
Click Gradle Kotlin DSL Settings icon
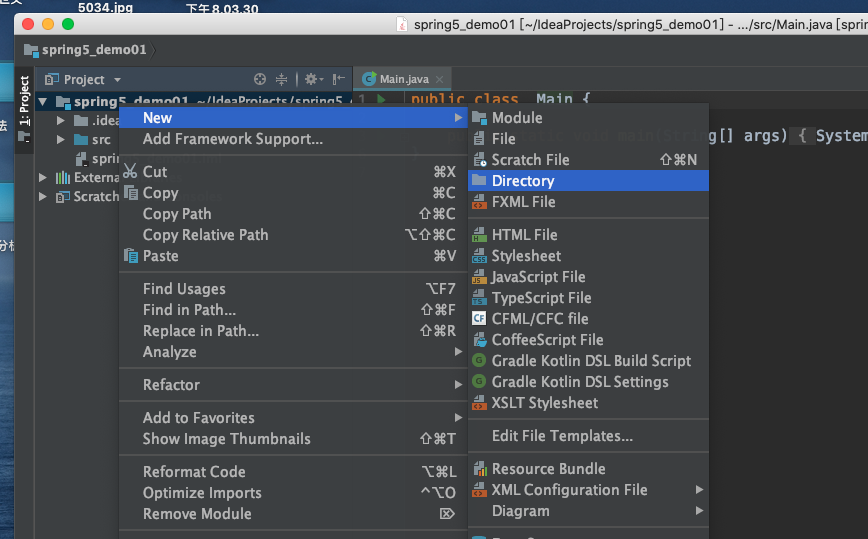pos(479,382)
